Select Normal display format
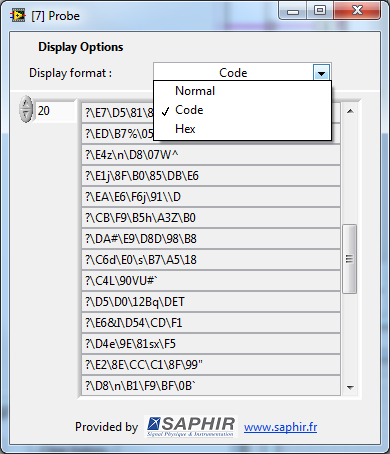 click(x=195, y=91)
